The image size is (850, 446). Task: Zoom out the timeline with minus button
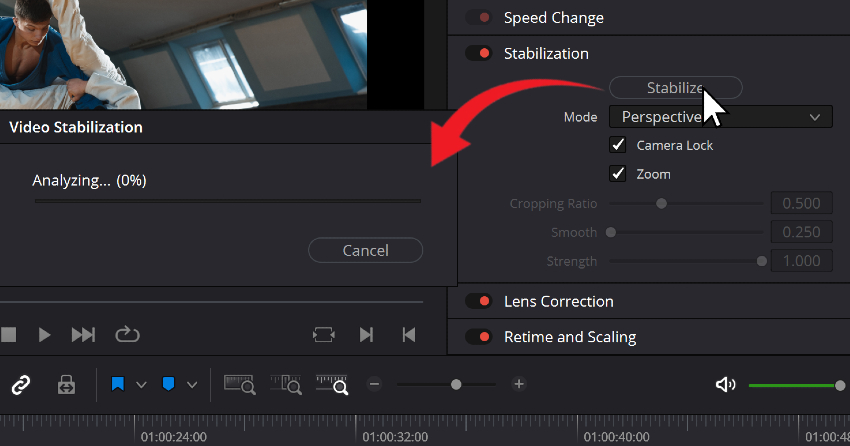click(374, 384)
